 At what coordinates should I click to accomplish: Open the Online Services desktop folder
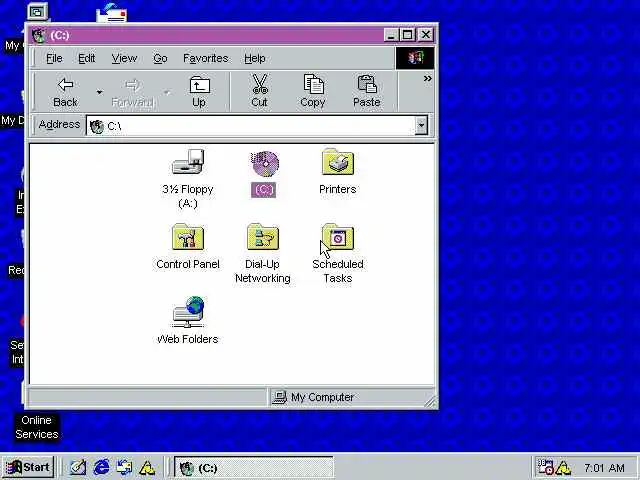(x=37, y=427)
